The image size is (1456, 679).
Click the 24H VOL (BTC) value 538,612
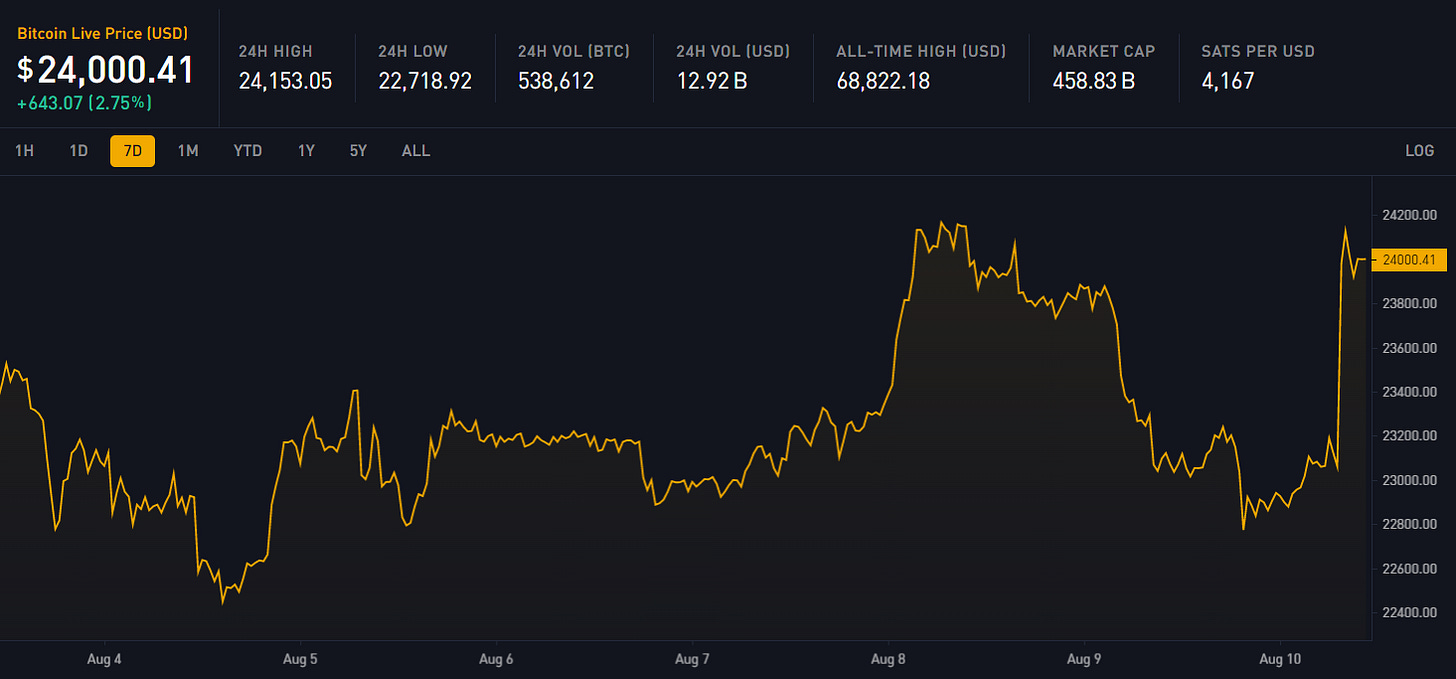(556, 81)
